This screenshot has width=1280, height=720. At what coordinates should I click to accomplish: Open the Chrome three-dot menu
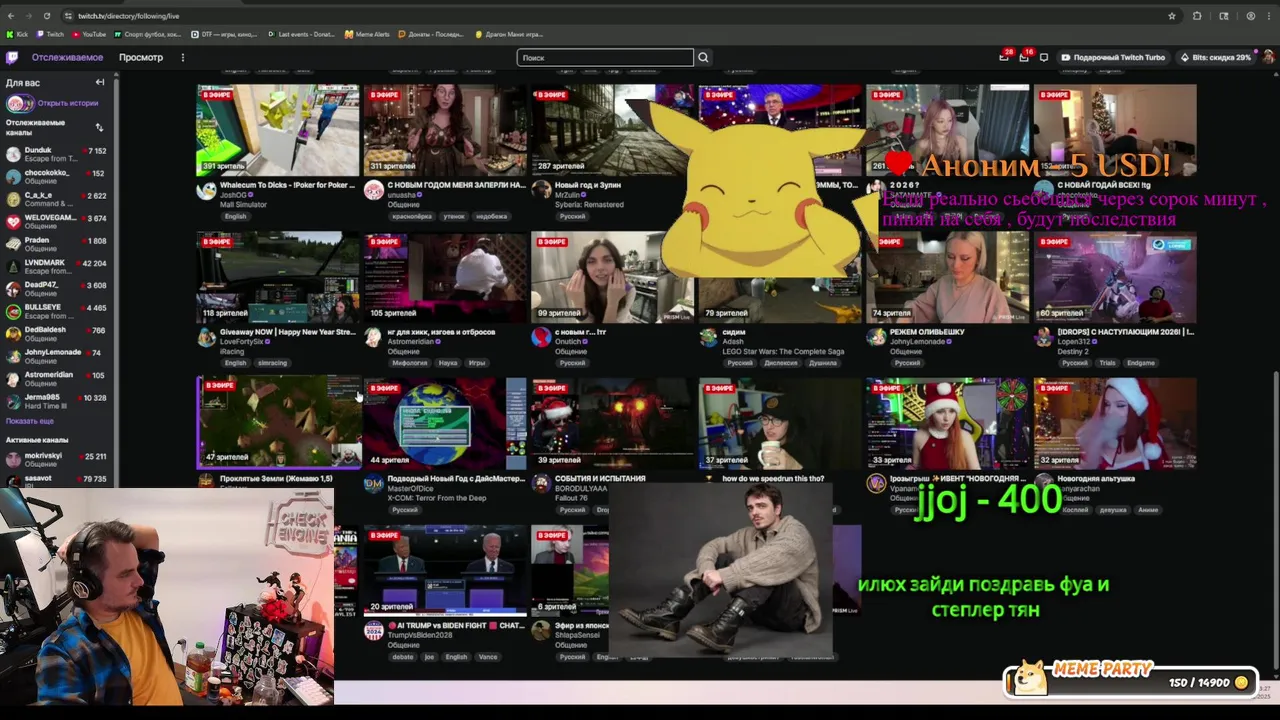(x=1269, y=16)
